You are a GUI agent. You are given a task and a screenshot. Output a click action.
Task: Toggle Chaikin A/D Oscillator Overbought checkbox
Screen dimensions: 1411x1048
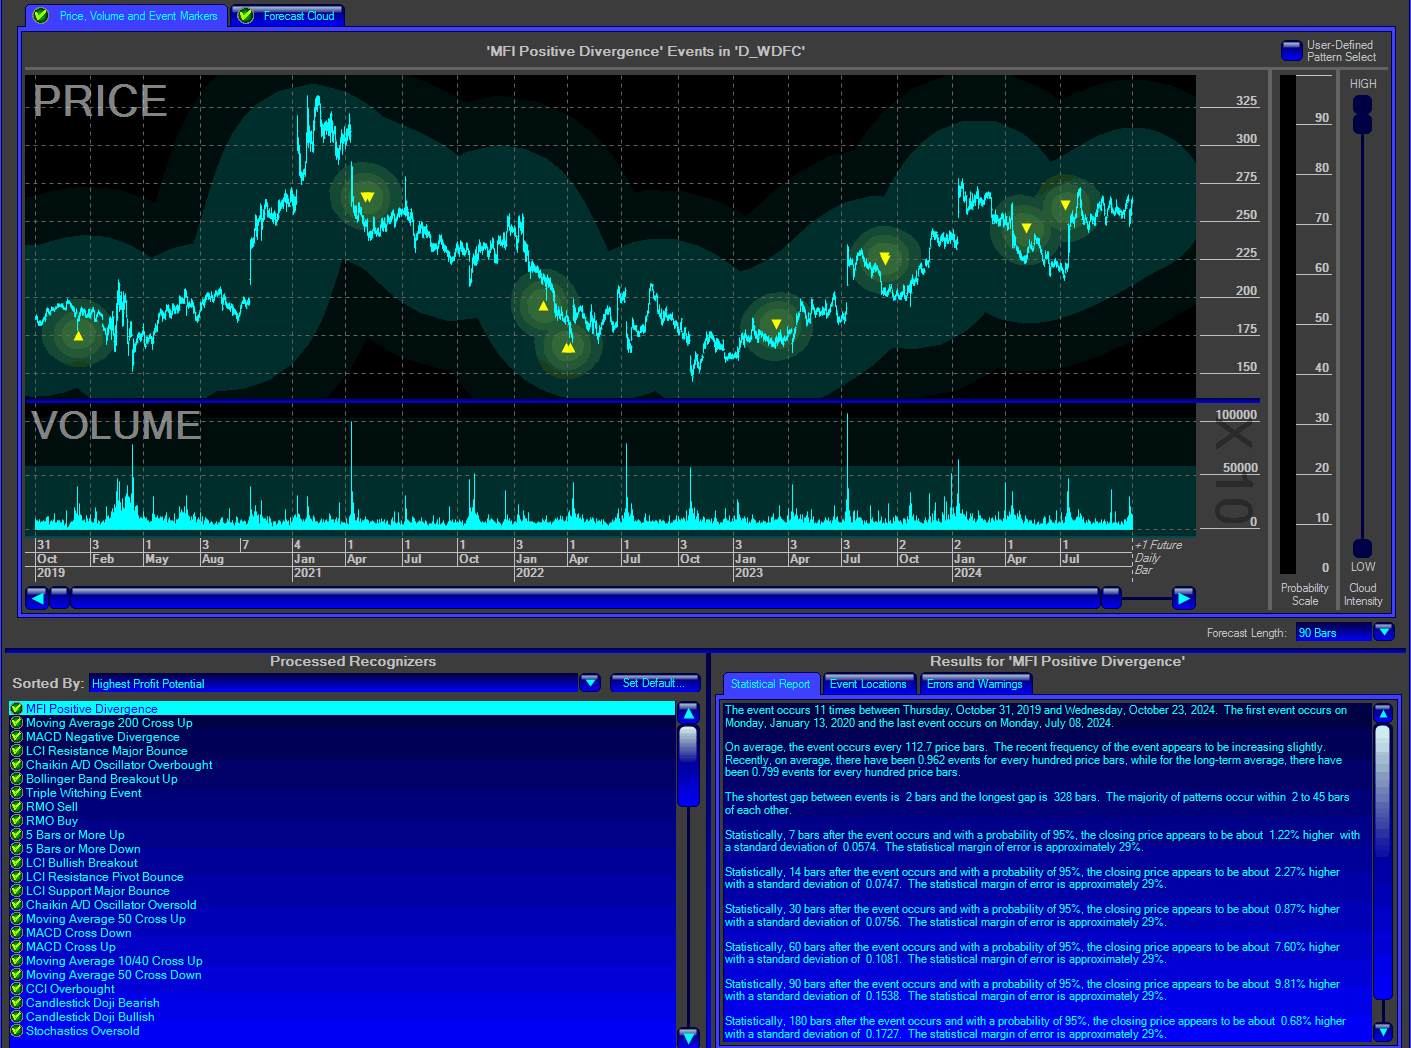click(x=16, y=765)
